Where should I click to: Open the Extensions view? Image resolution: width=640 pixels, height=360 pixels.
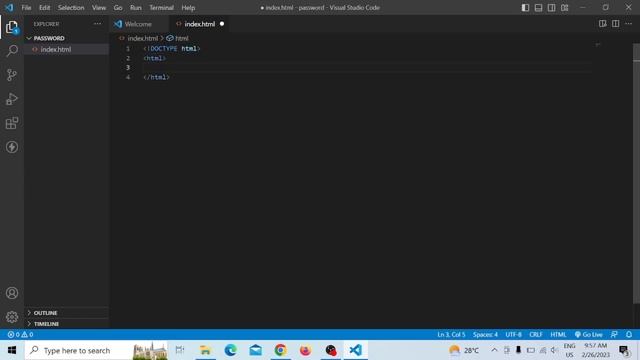(12, 123)
